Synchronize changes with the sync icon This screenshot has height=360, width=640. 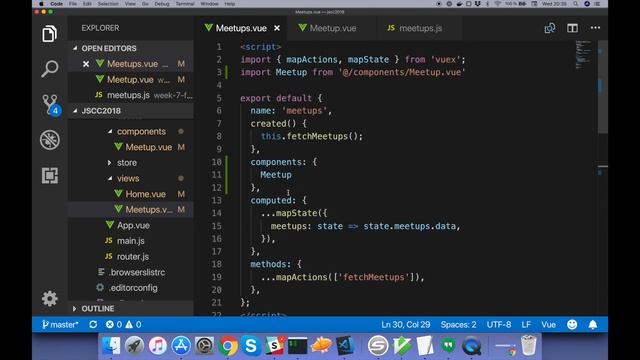point(93,324)
